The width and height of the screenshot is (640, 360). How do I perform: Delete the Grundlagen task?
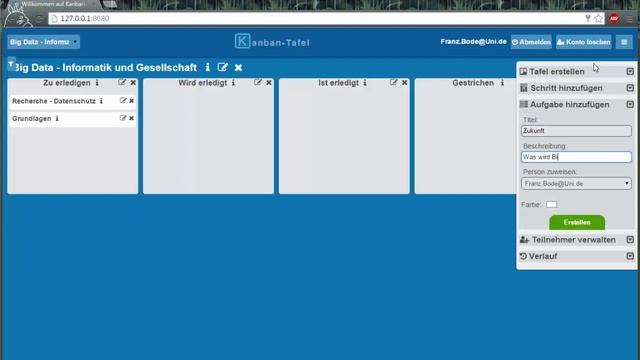[131, 118]
